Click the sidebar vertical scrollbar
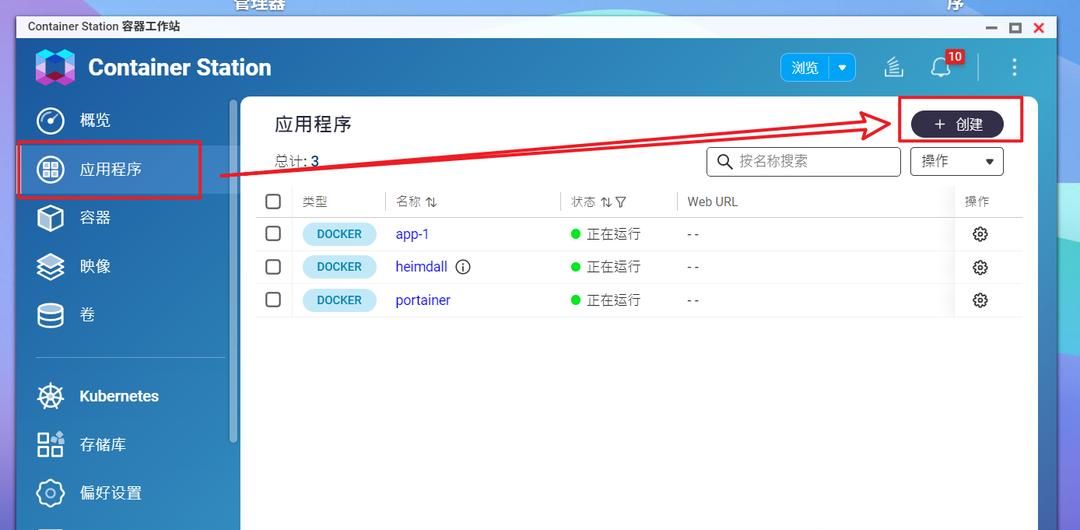This screenshot has height=530, width=1080. [x=233, y=272]
